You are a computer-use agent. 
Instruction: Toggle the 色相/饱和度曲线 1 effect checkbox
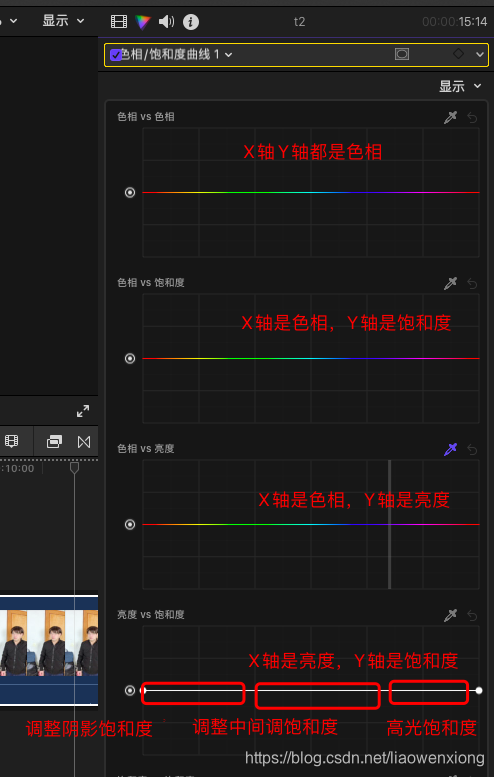pos(115,55)
